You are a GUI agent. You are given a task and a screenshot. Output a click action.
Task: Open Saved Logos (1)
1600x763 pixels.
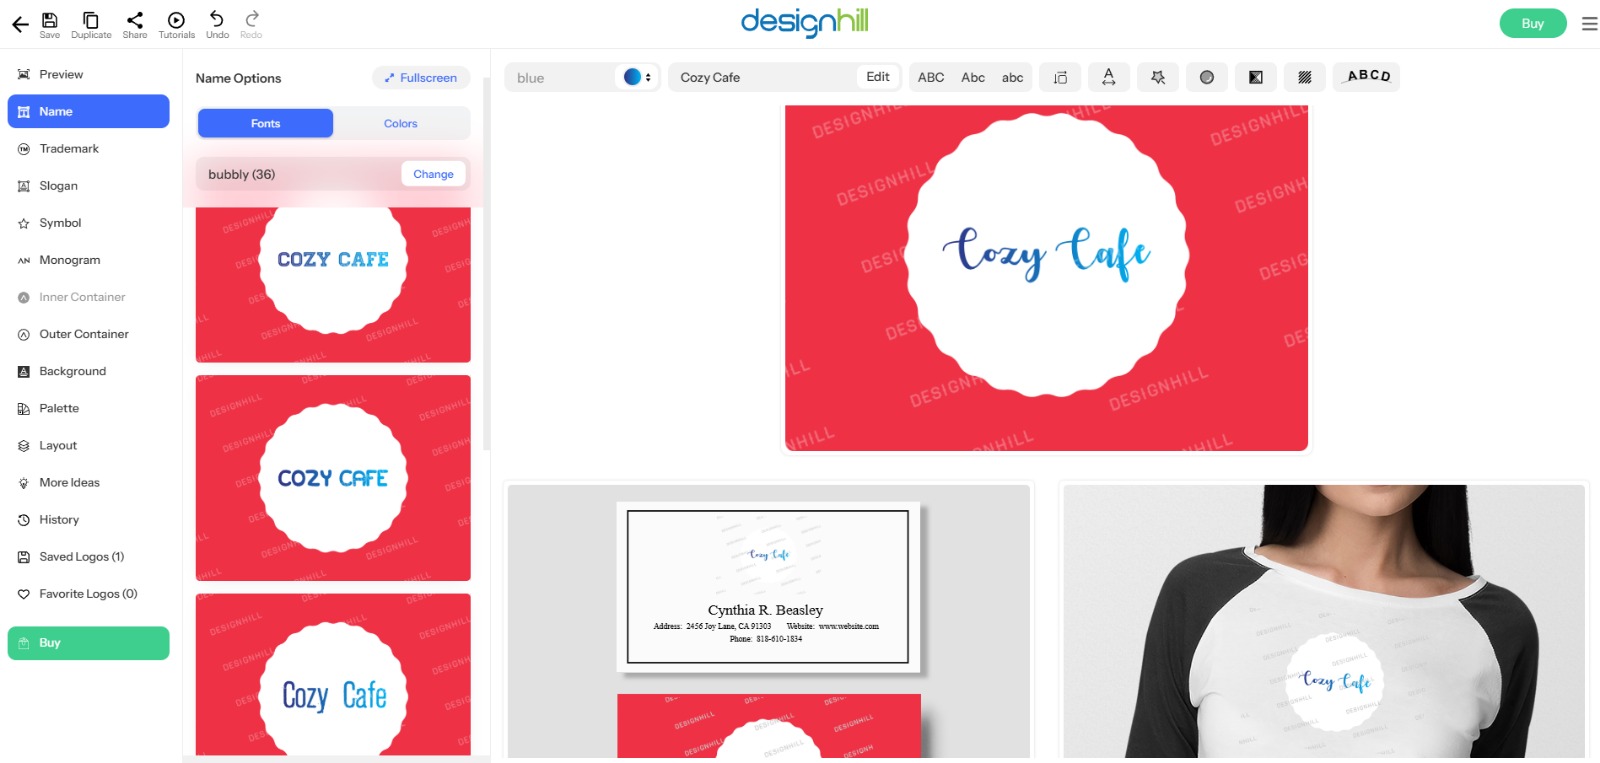[88, 556]
